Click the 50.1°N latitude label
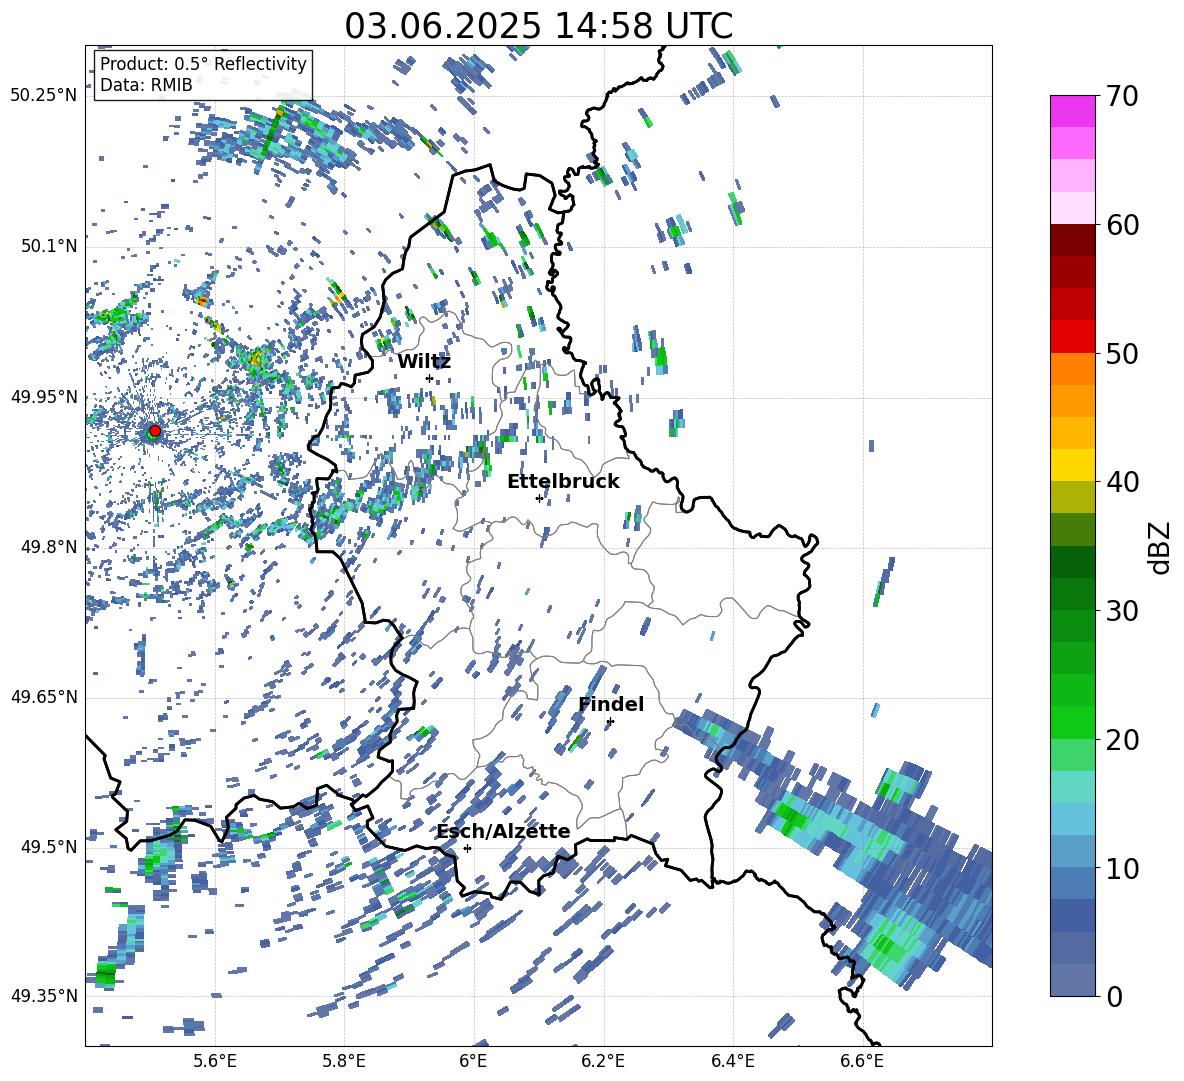 [x=48, y=247]
